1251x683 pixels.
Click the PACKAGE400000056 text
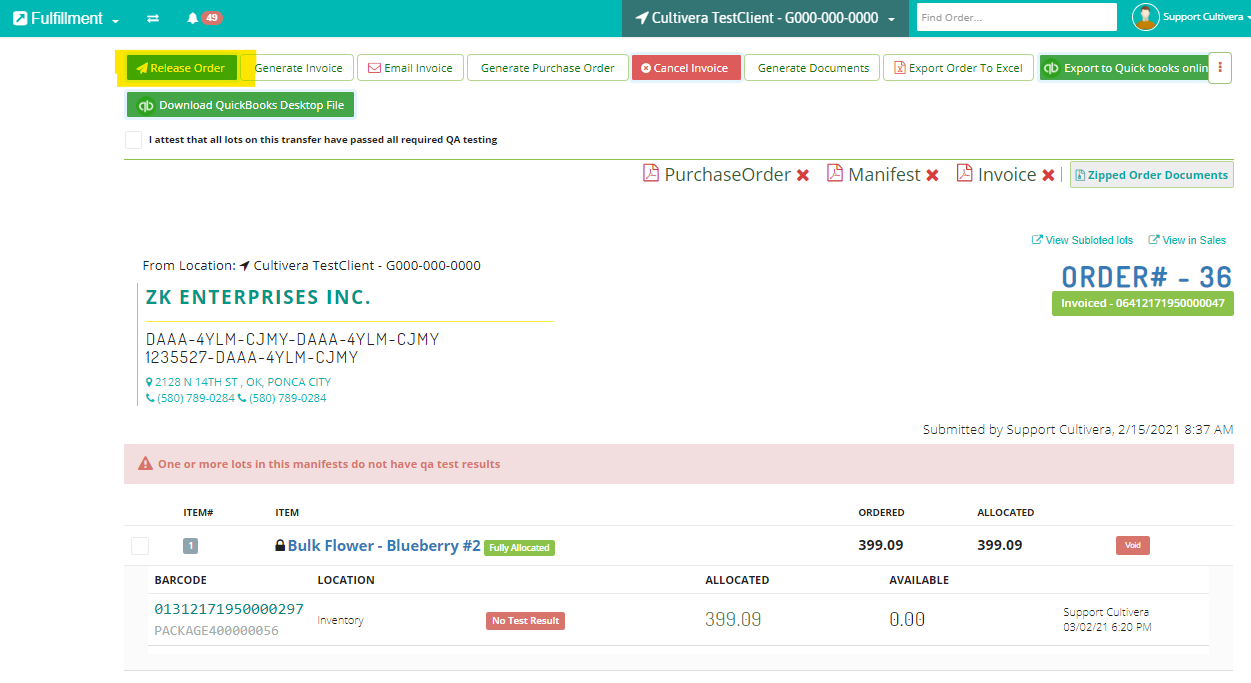point(216,631)
